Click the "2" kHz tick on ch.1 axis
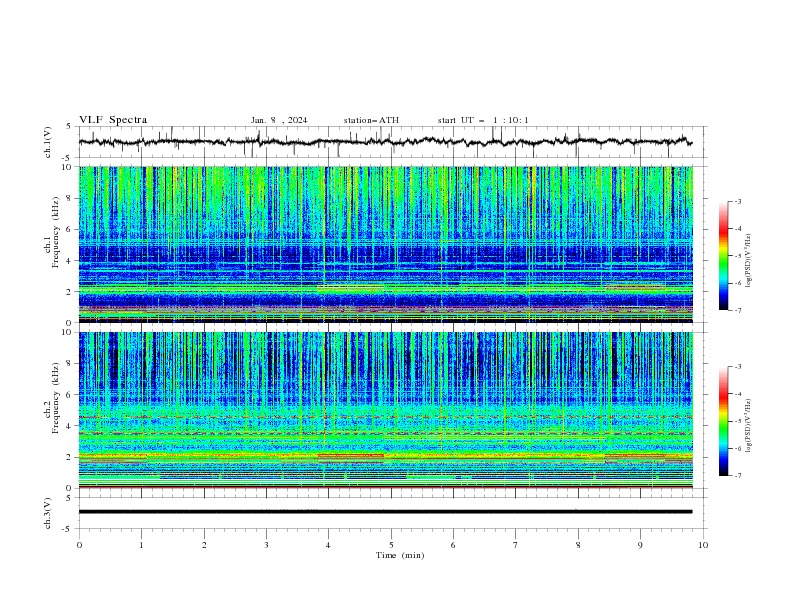This screenshot has height=612, width=792. 69,292
